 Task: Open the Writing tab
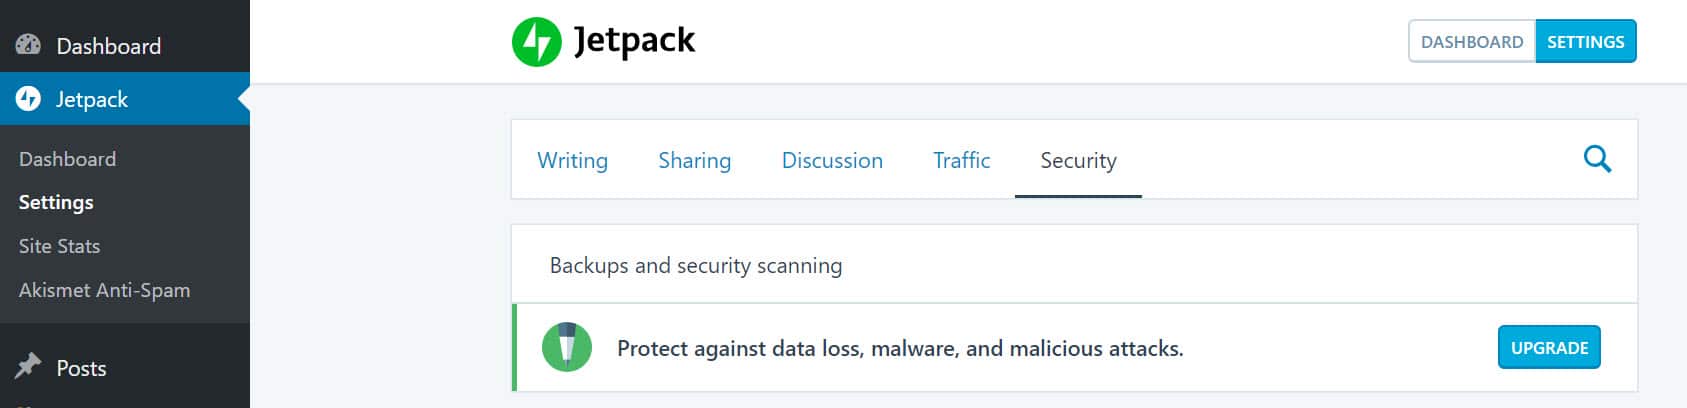point(572,160)
